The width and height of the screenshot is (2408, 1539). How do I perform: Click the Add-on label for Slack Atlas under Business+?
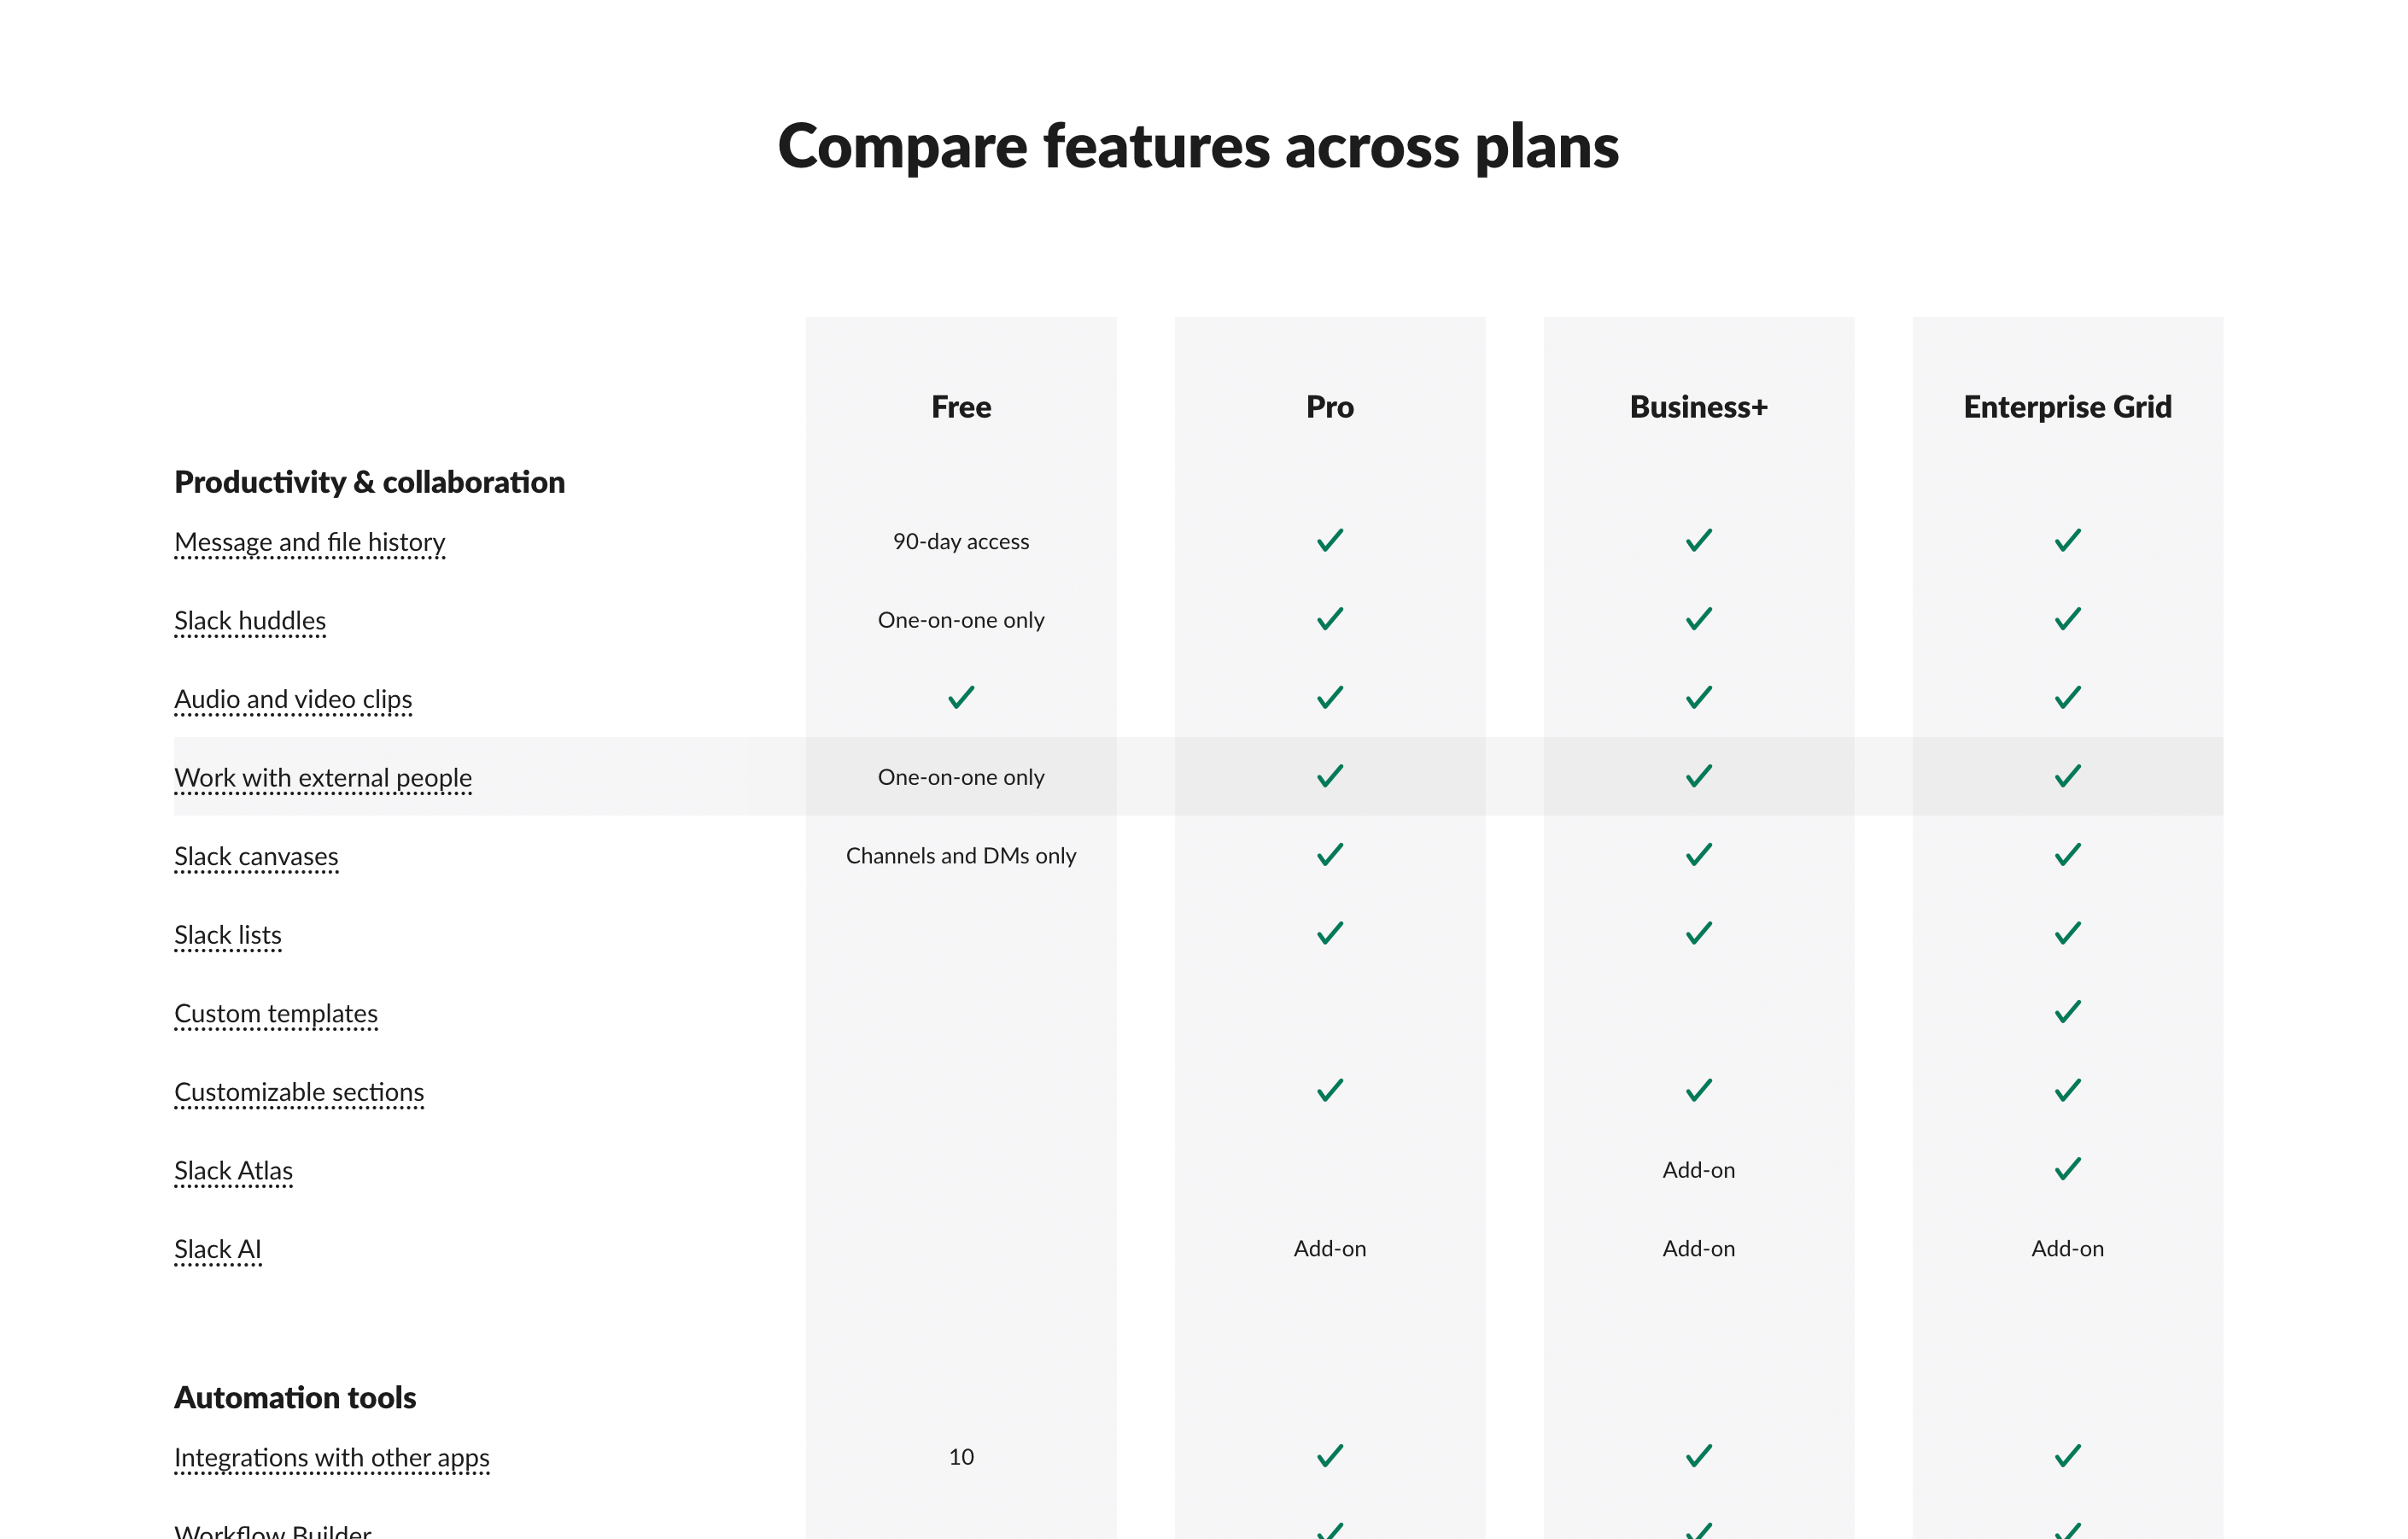[x=1698, y=1170]
